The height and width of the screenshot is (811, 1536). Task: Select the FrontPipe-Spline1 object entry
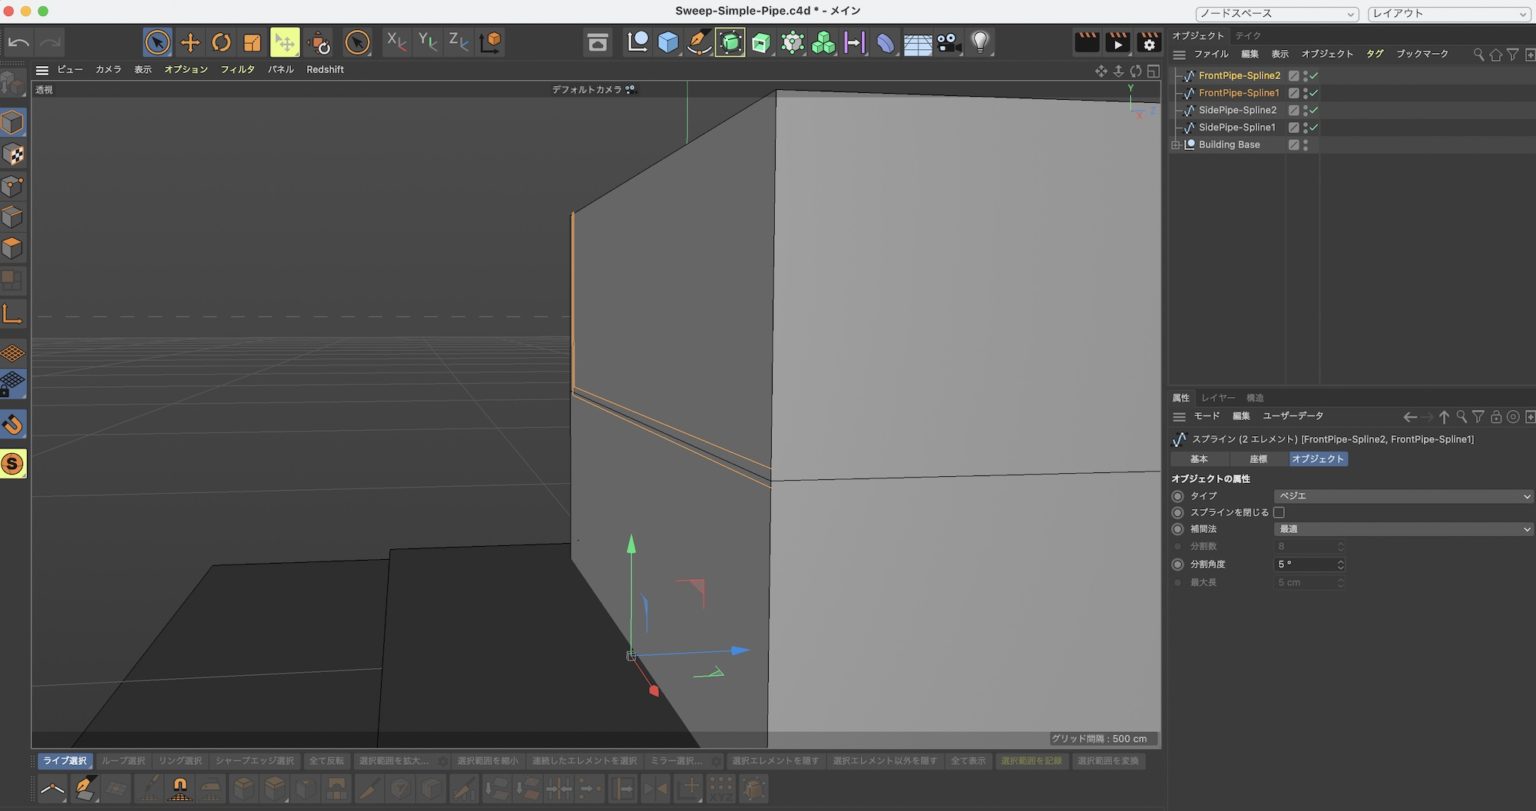[x=1238, y=92]
